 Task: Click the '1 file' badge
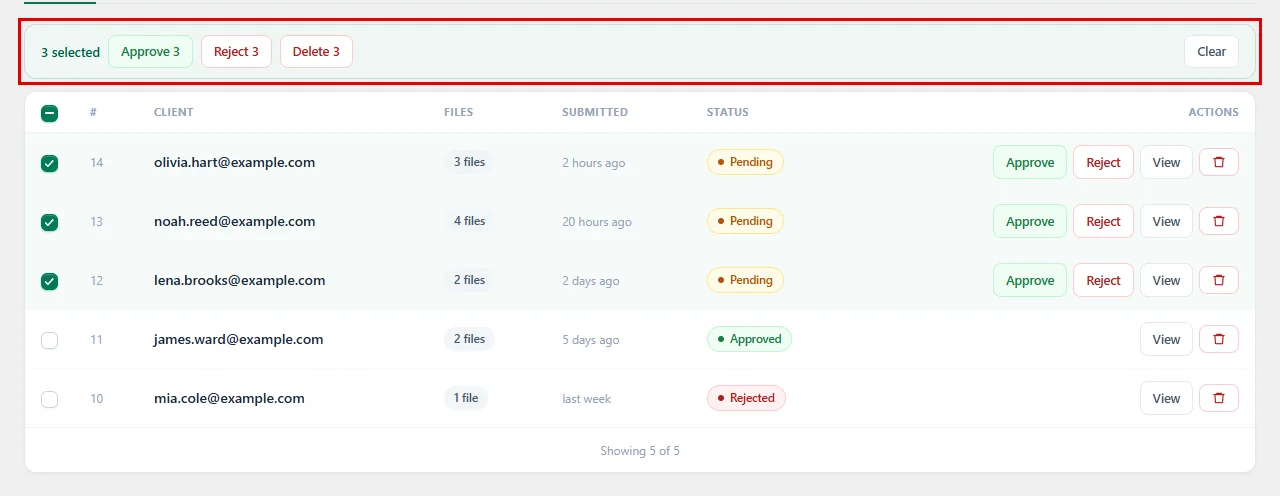tap(466, 398)
